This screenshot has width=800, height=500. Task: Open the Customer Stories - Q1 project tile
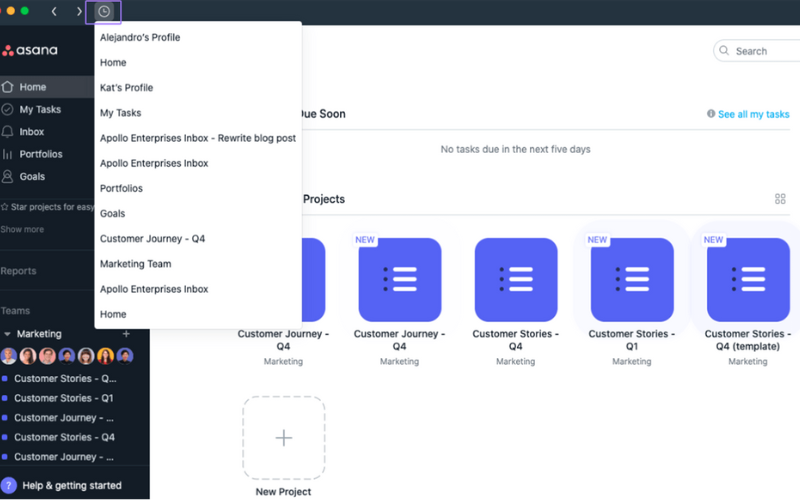(632, 280)
